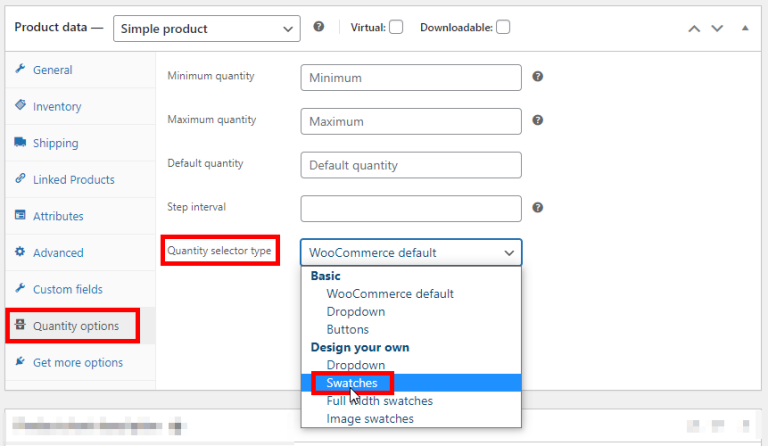Viewport: 768px width, 446px height.
Task: Click the help icon next to Step interval
Action: pos(538,208)
